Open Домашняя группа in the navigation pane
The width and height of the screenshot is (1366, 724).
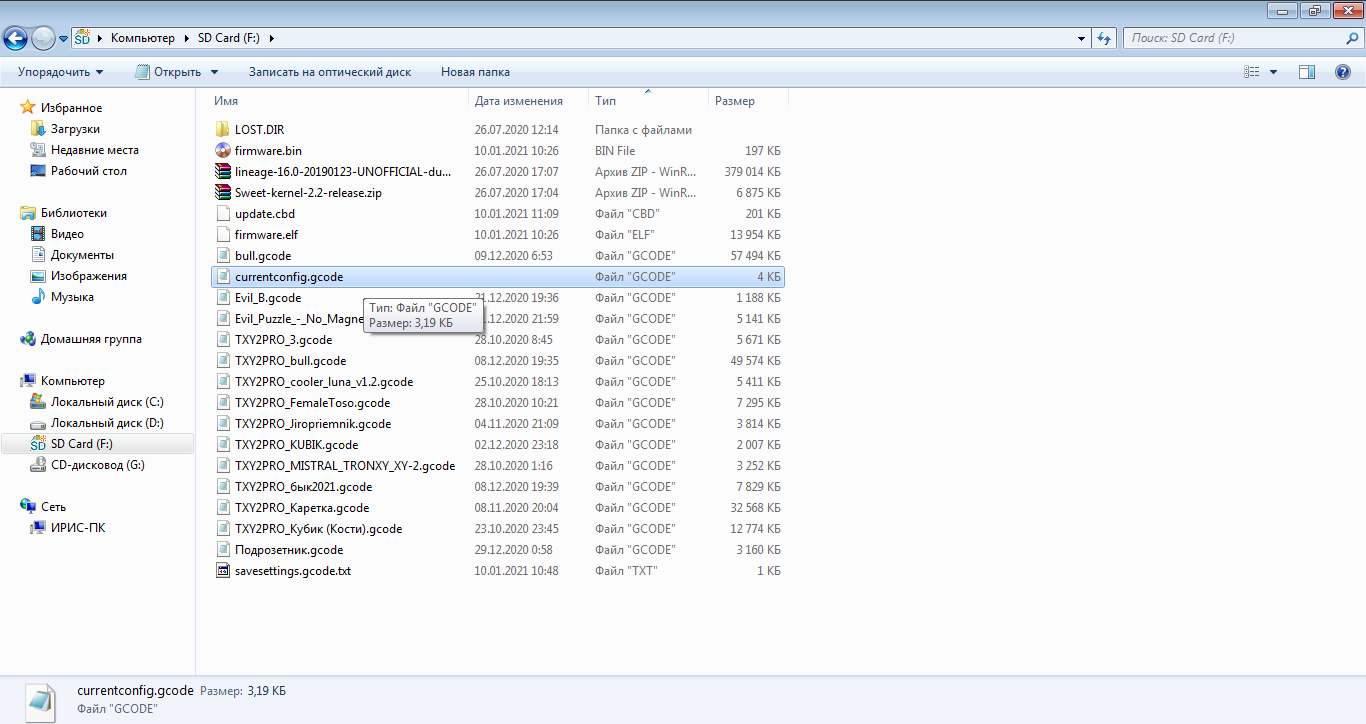coord(91,339)
